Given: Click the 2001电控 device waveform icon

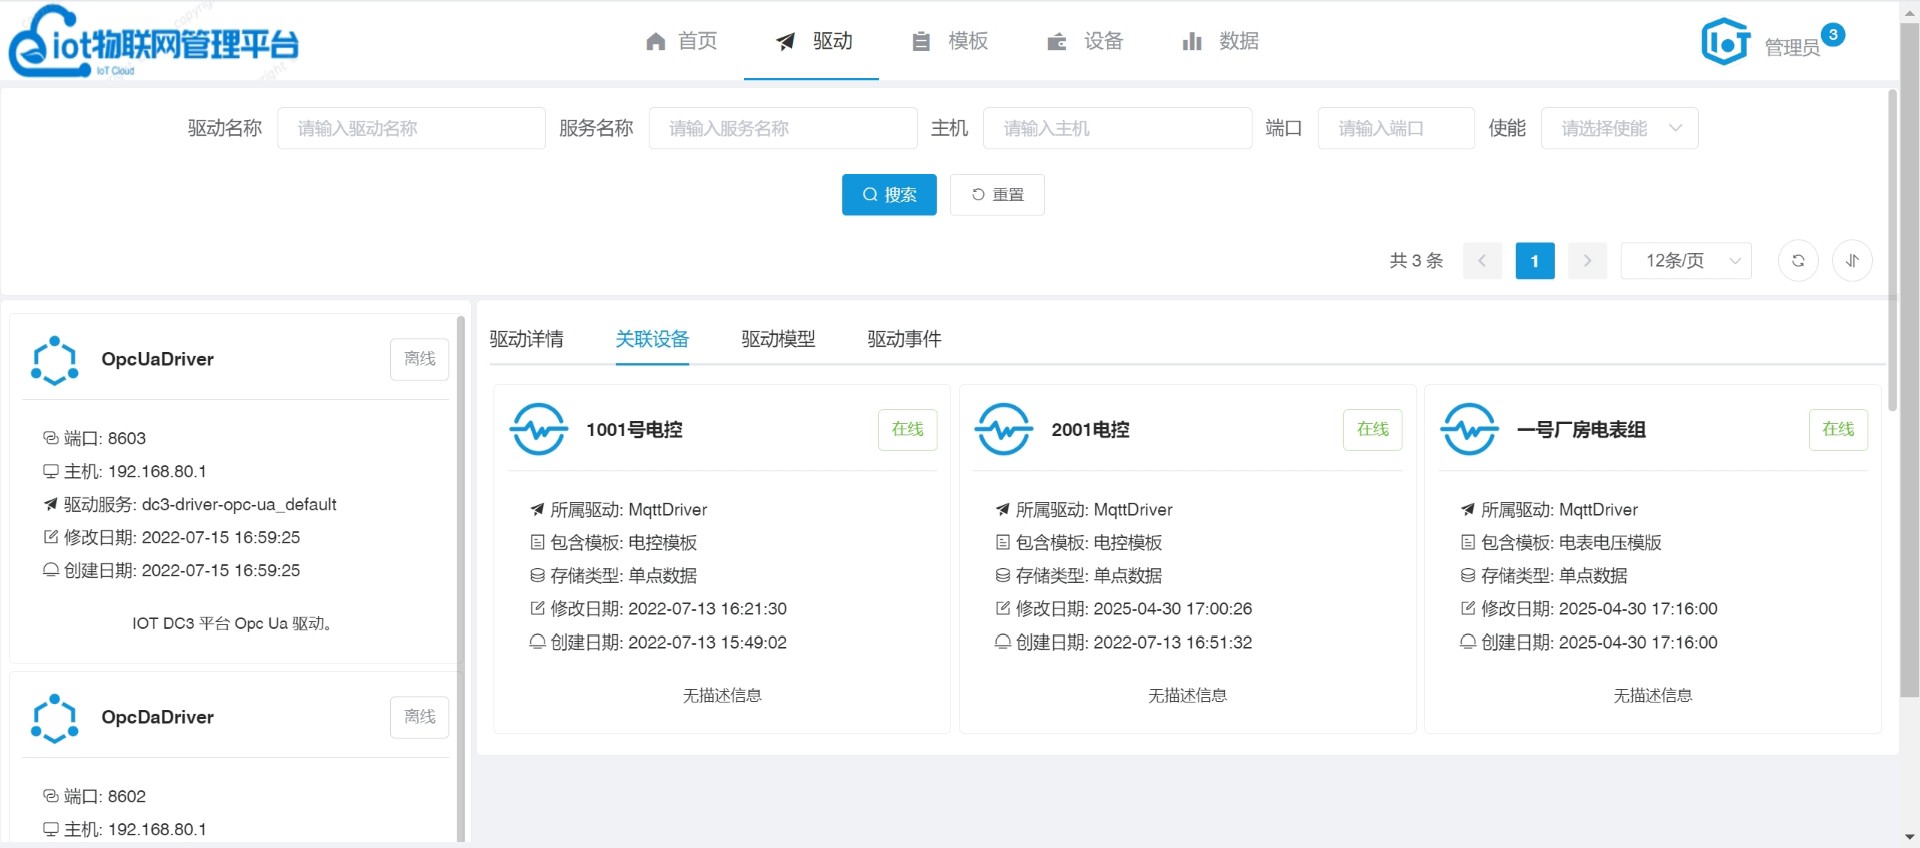Looking at the screenshot, I should click(x=1004, y=430).
